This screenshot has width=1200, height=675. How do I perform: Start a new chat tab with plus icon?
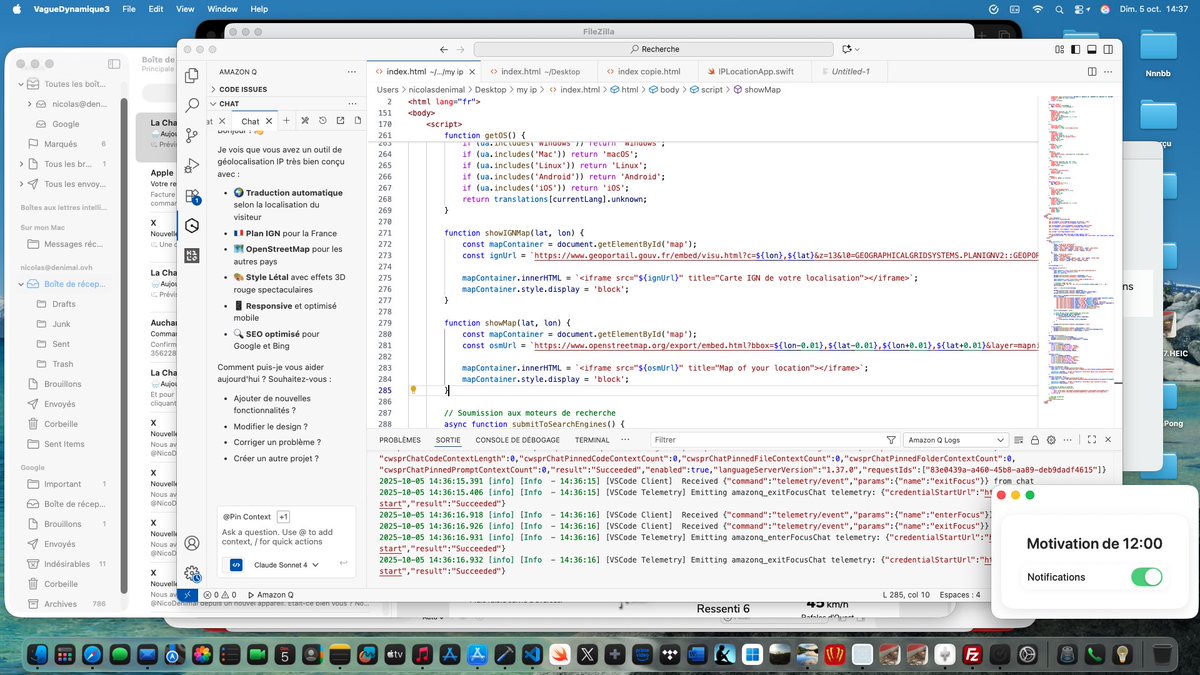coord(286,121)
